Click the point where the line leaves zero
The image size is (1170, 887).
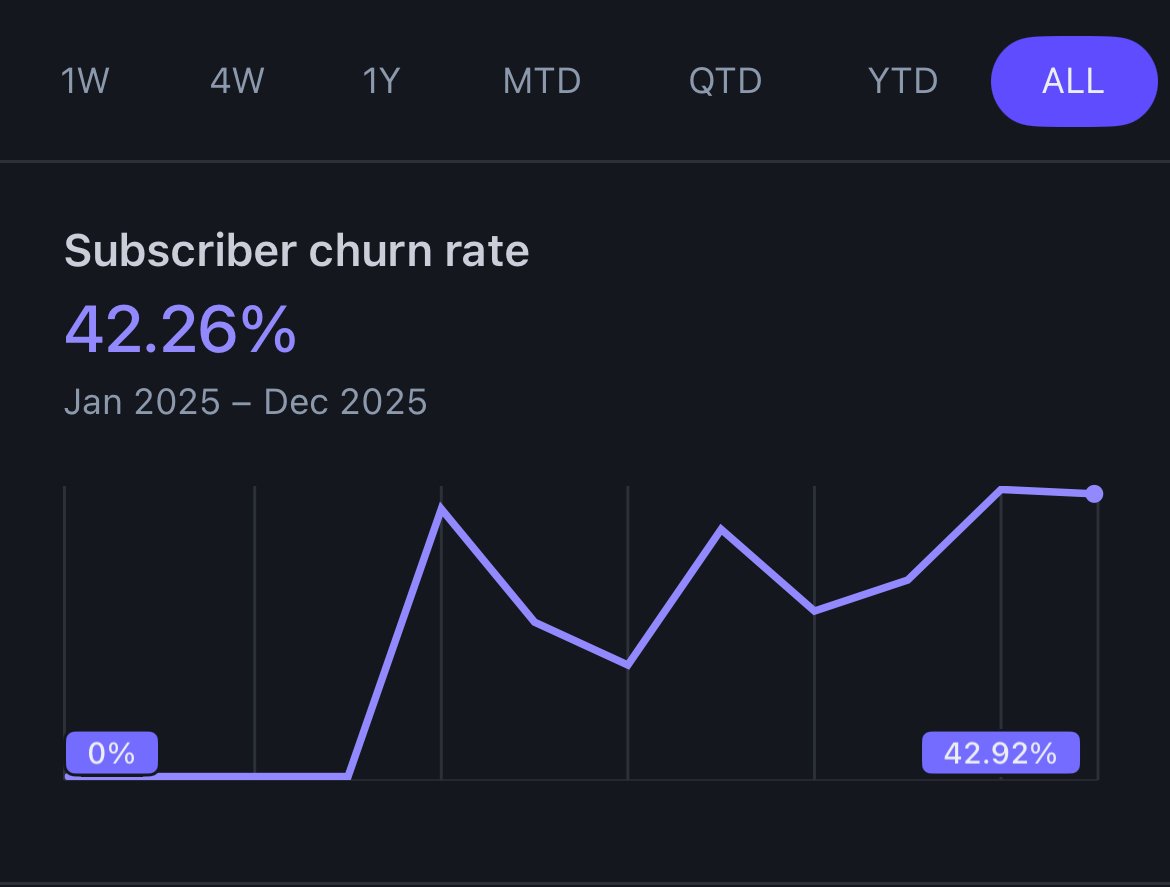point(348,776)
